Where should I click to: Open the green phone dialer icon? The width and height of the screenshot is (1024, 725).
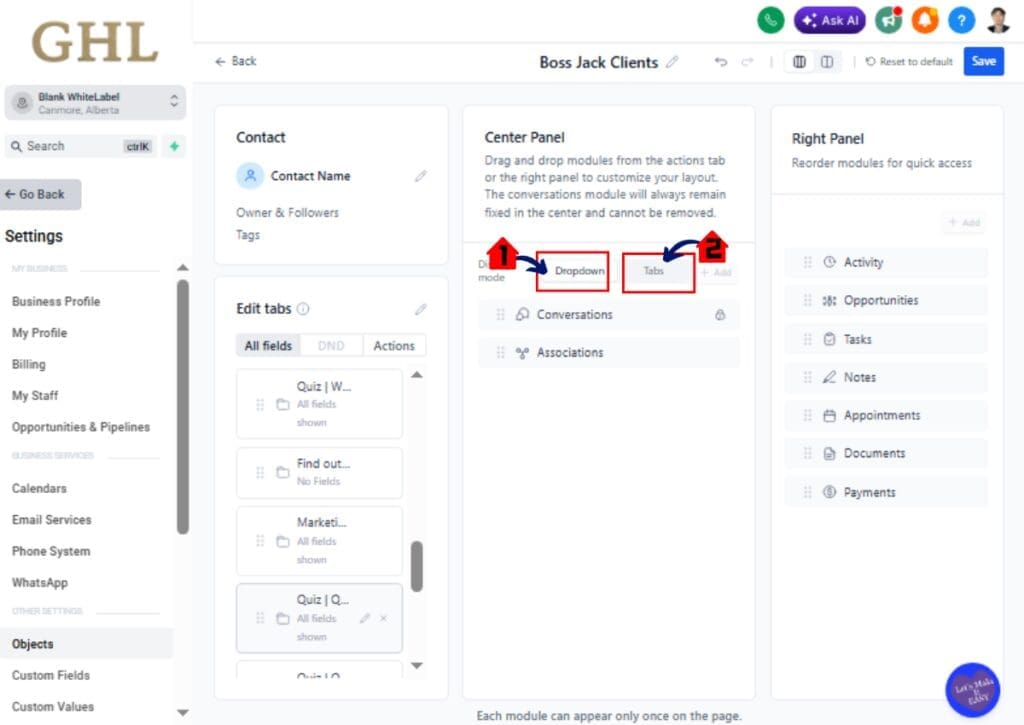(x=770, y=20)
